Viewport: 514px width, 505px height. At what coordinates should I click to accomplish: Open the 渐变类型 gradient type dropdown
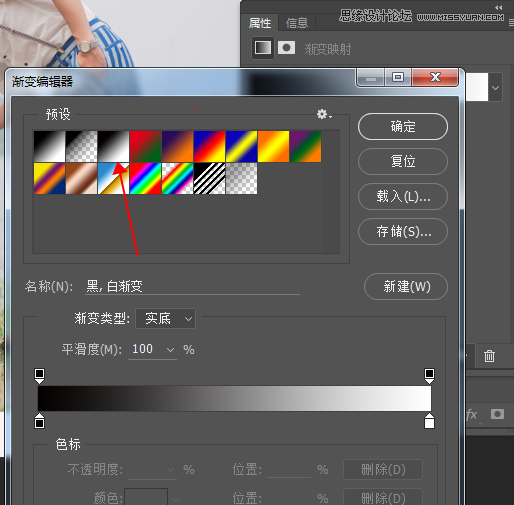[165, 319]
